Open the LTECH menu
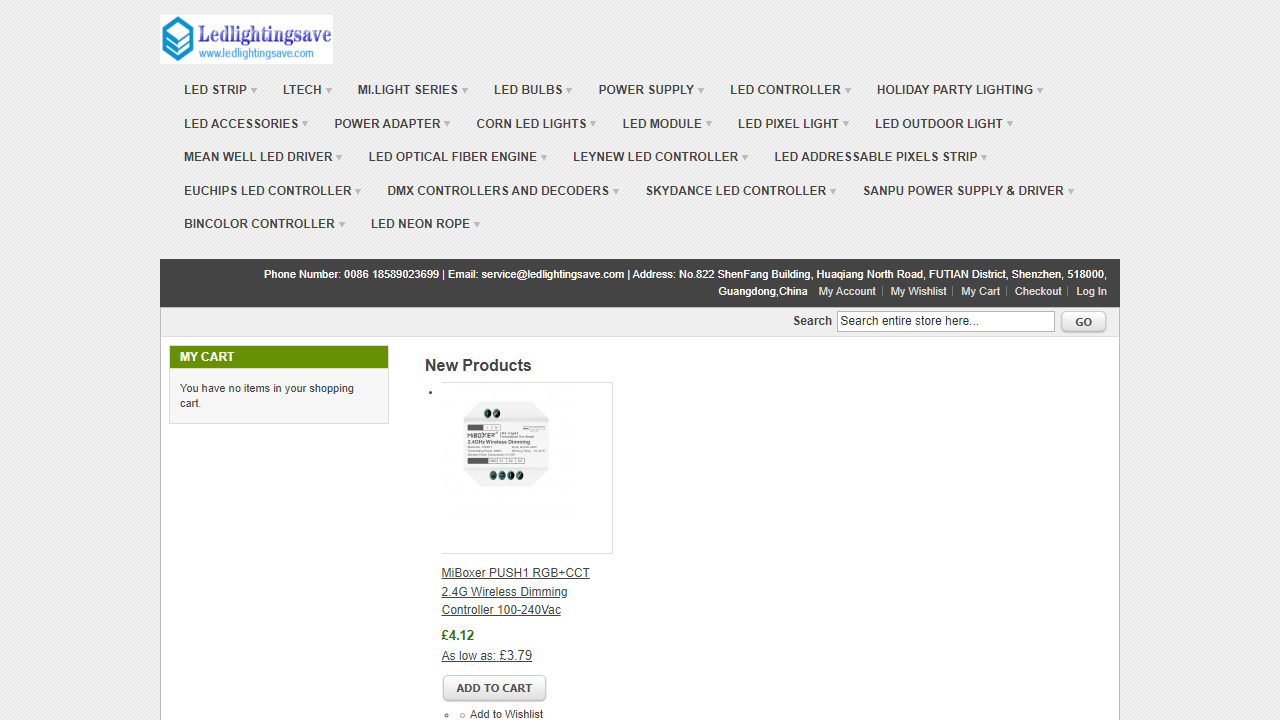Viewport: 1280px width, 720px height. (308, 90)
